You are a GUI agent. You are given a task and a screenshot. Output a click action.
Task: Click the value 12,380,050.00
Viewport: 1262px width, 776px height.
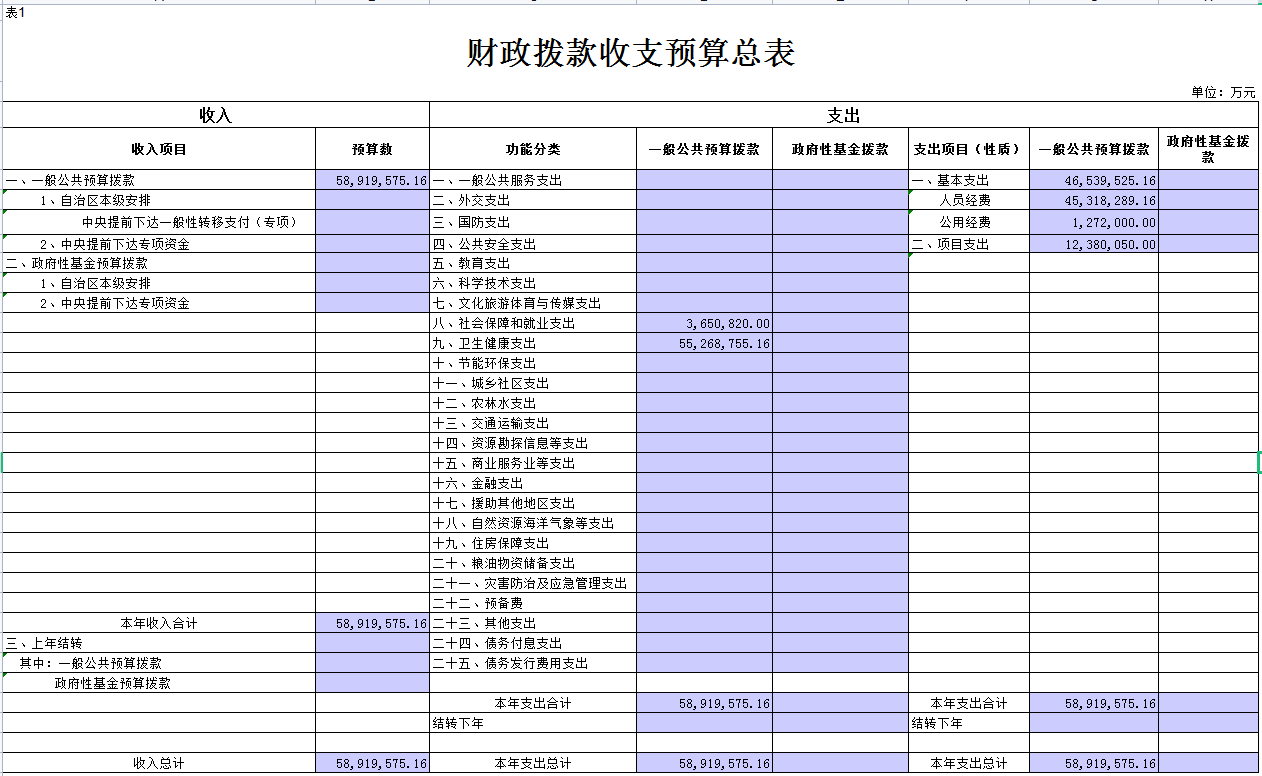tap(1110, 244)
